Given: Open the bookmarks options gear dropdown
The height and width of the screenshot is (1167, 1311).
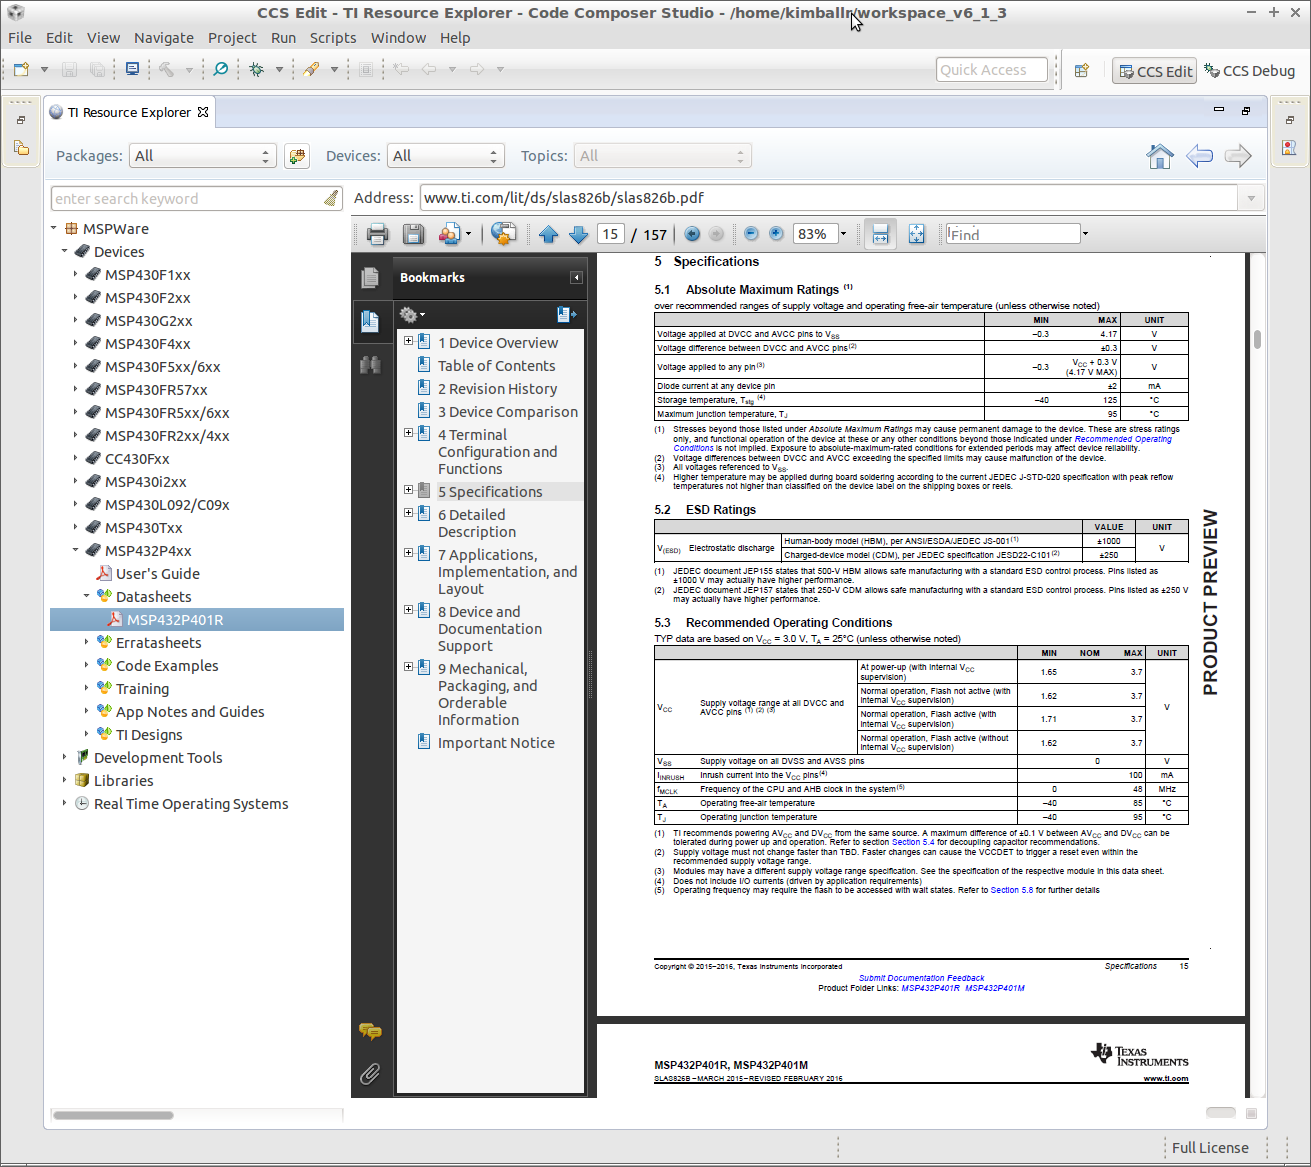Looking at the screenshot, I should click(412, 315).
